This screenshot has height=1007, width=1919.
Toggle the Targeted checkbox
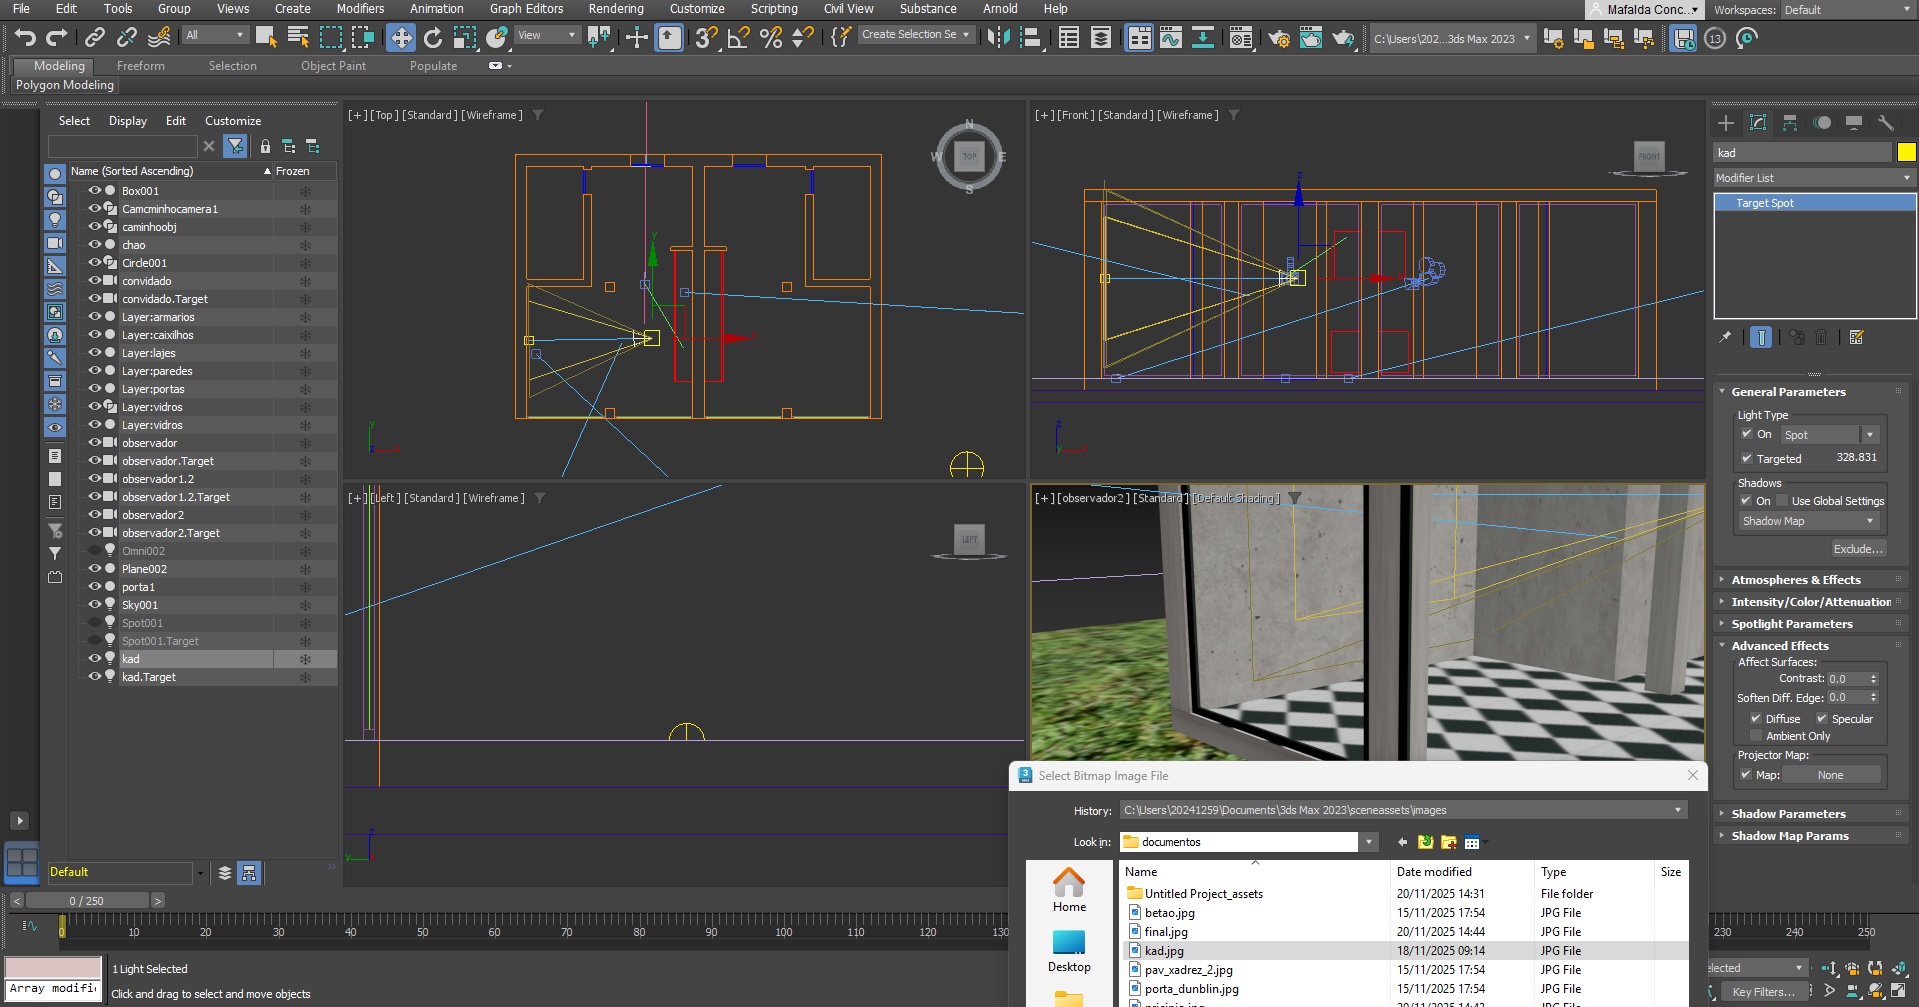[1747, 459]
